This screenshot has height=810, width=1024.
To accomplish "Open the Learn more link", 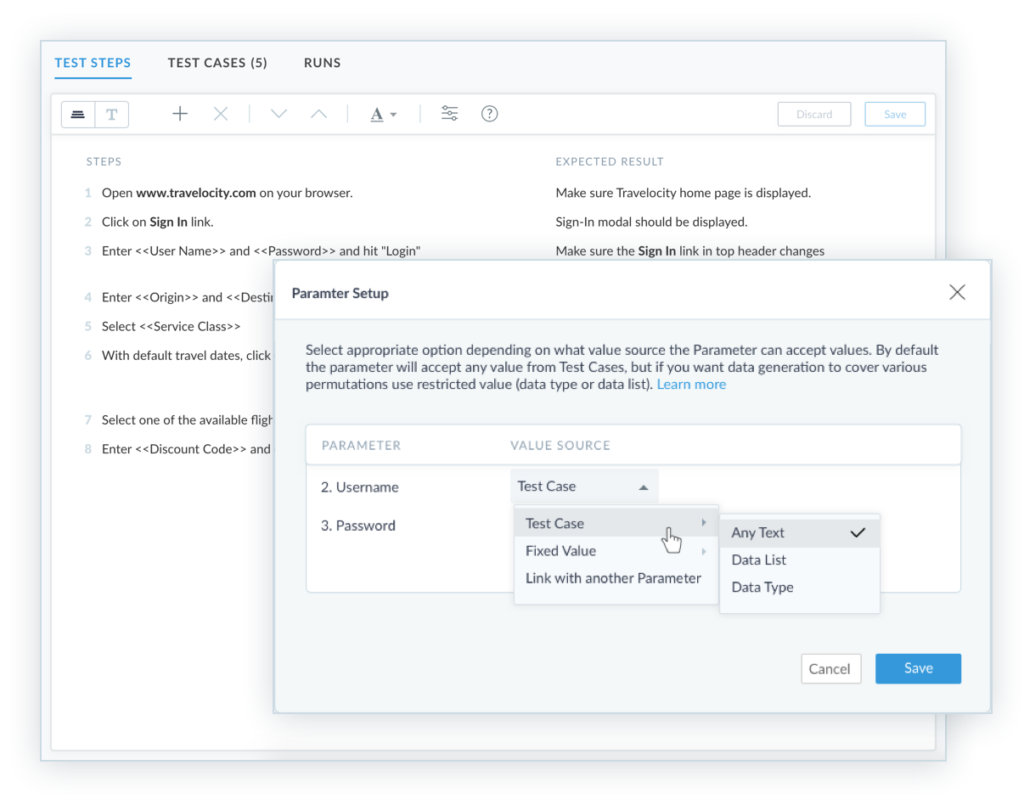I will 691,384.
